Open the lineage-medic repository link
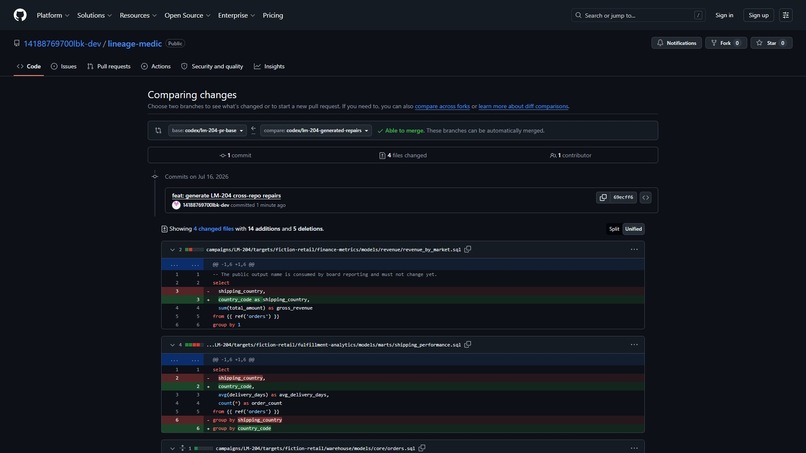 (135, 44)
